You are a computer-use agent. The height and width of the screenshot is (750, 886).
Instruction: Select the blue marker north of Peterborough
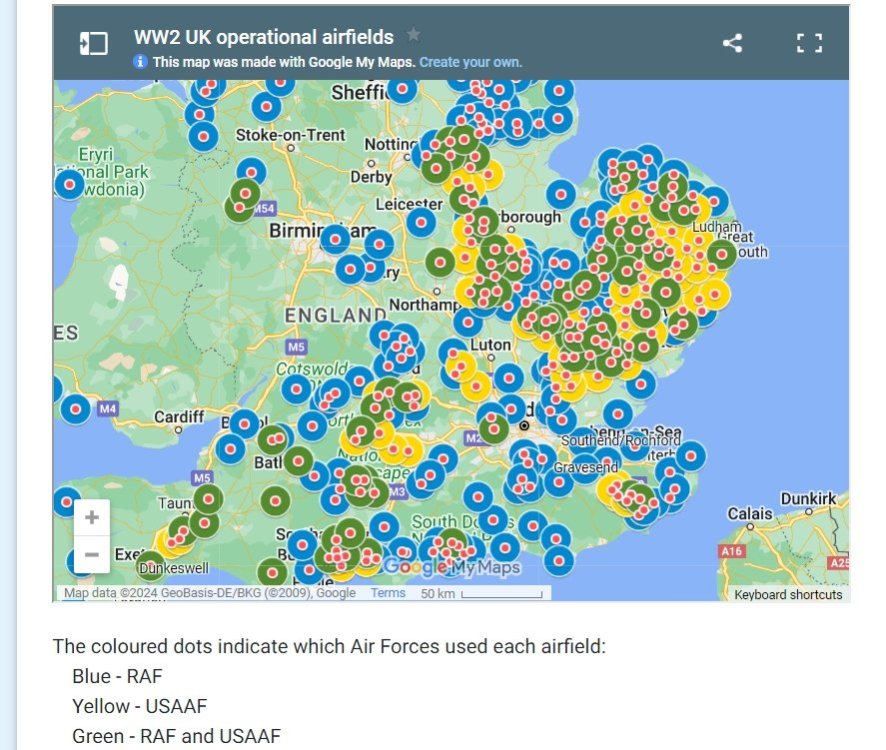click(561, 194)
